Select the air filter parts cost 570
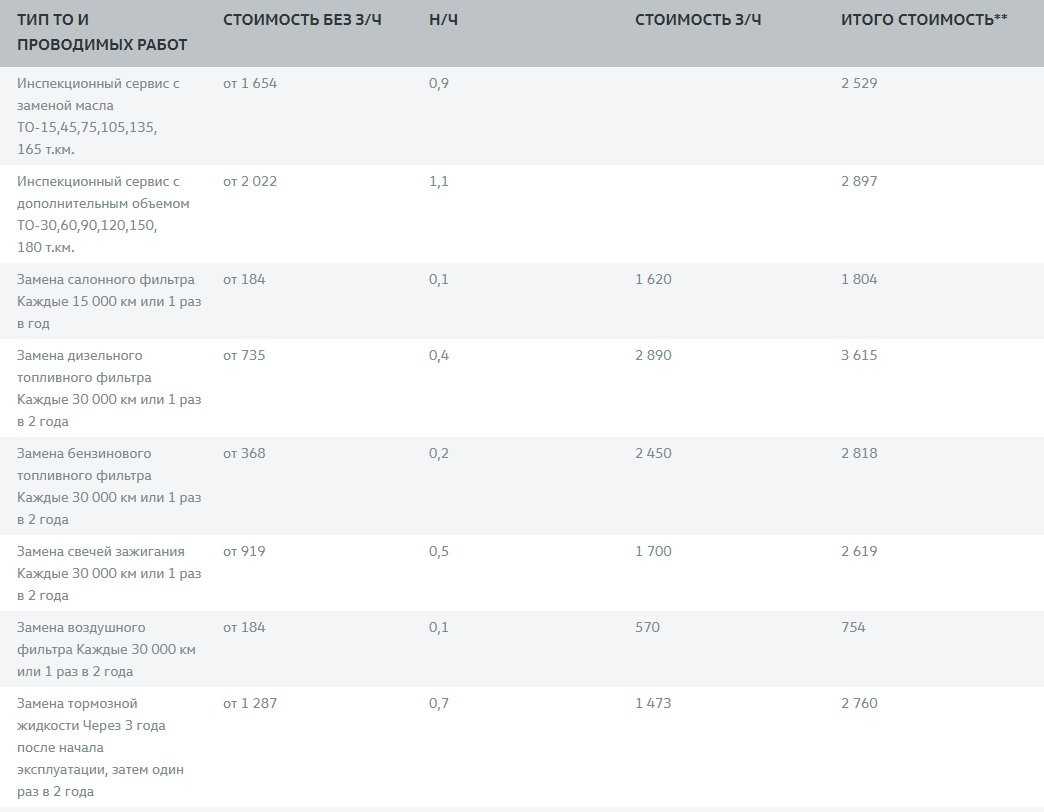 (x=647, y=628)
